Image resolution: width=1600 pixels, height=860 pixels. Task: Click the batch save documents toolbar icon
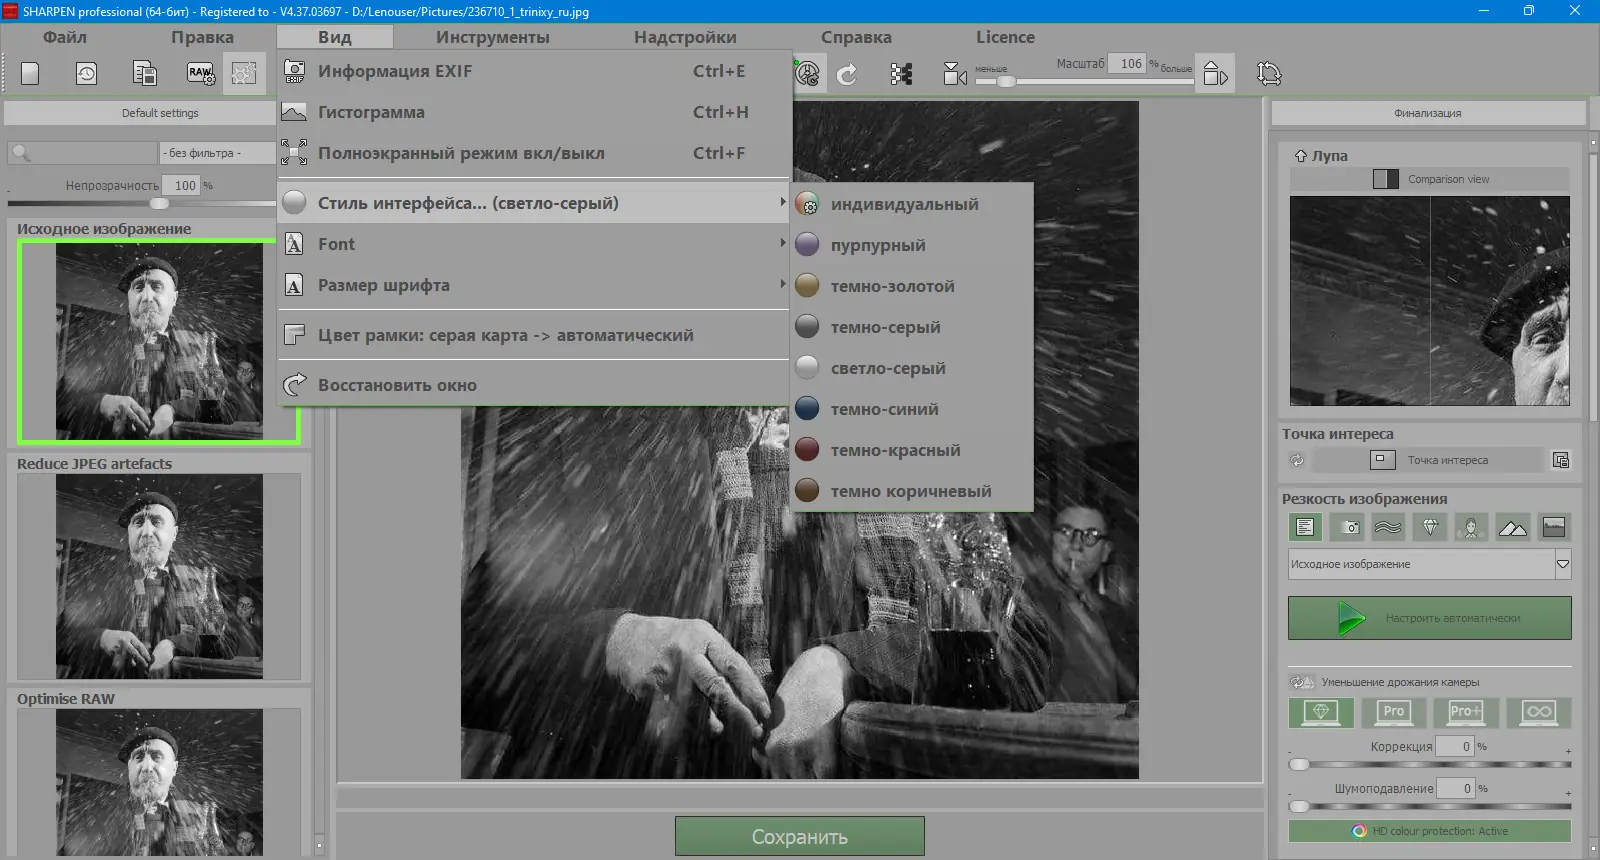point(145,74)
